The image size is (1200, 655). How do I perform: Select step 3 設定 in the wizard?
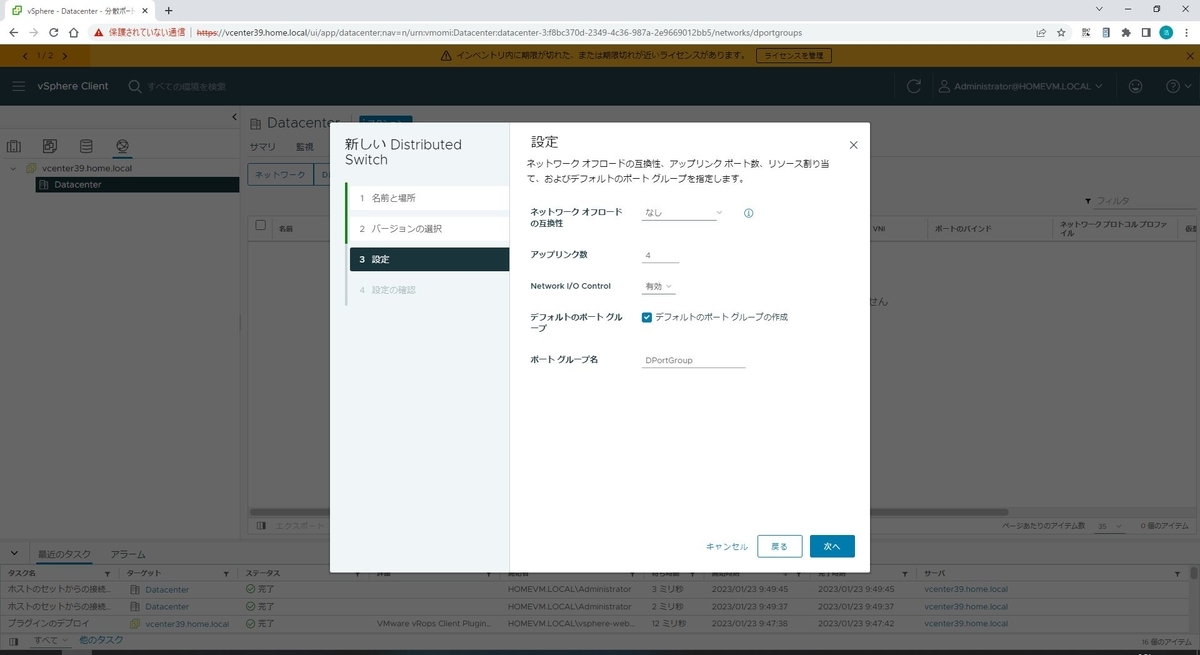tap(429, 259)
